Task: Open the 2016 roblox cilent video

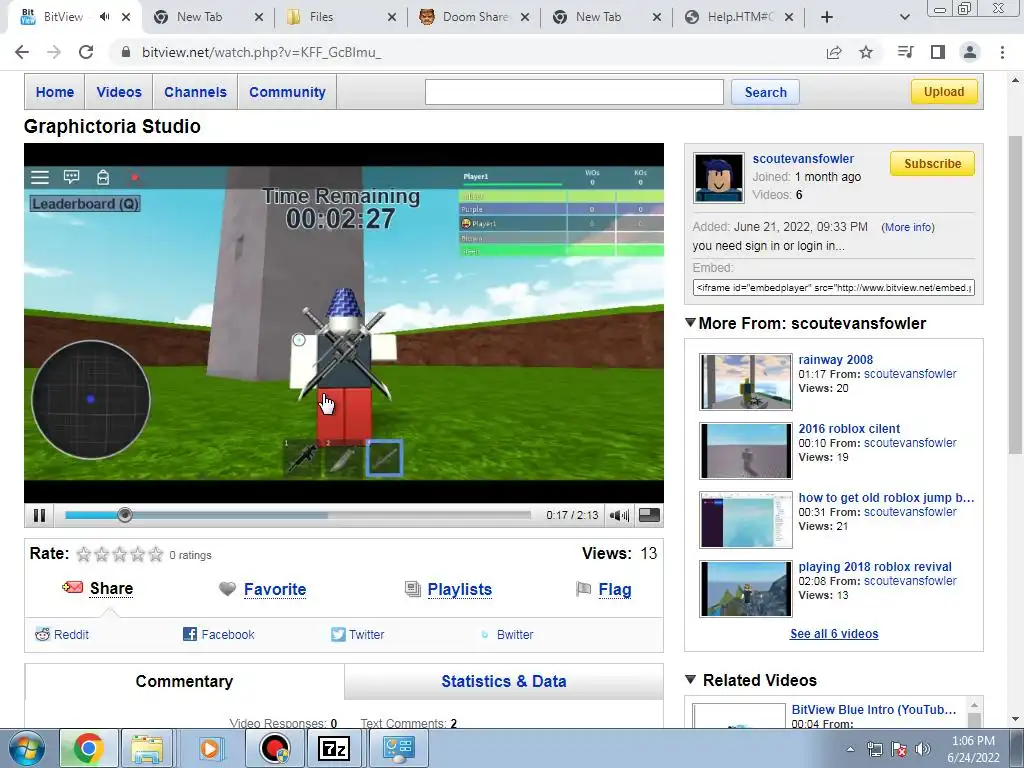Action: click(x=849, y=428)
